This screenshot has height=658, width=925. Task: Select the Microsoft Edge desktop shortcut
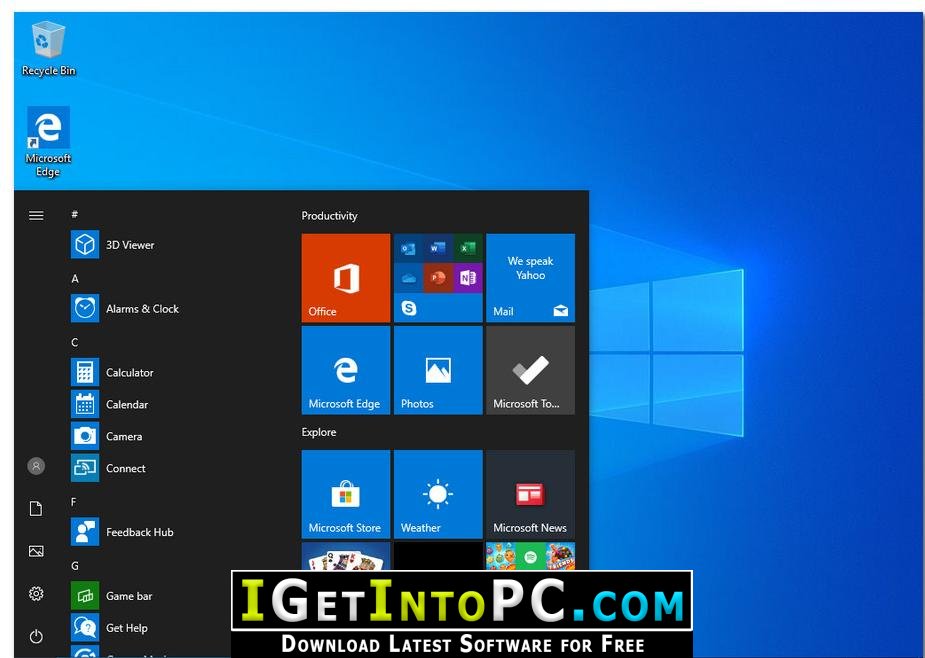pos(48,142)
